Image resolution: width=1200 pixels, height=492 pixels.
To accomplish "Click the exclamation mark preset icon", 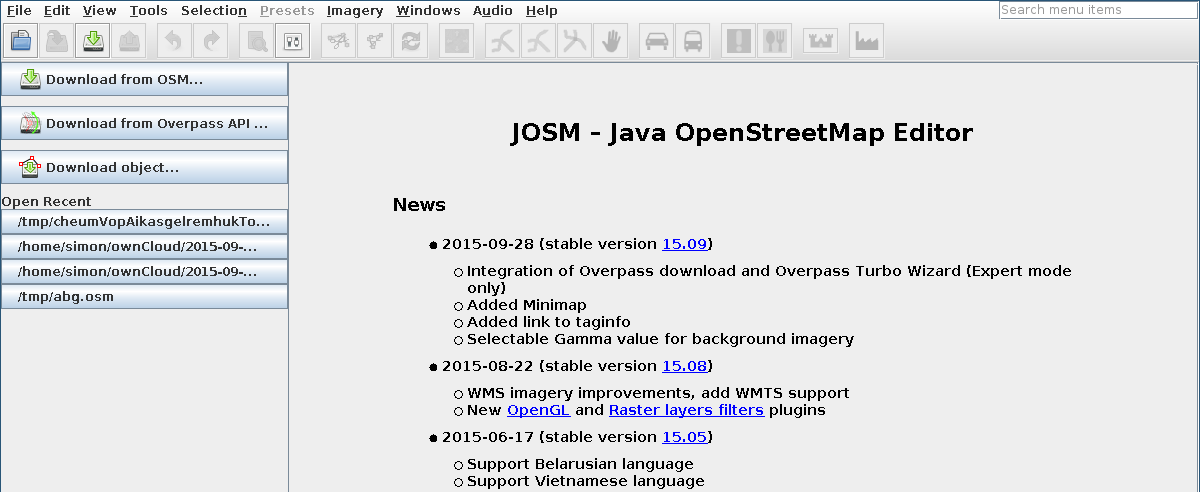I will pyautogui.click(x=739, y=41).
